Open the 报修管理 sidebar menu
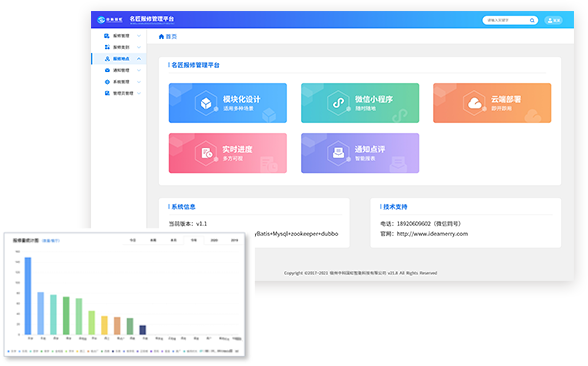The image size is (588, 366). pyautogui.click(x=119, y=36)
